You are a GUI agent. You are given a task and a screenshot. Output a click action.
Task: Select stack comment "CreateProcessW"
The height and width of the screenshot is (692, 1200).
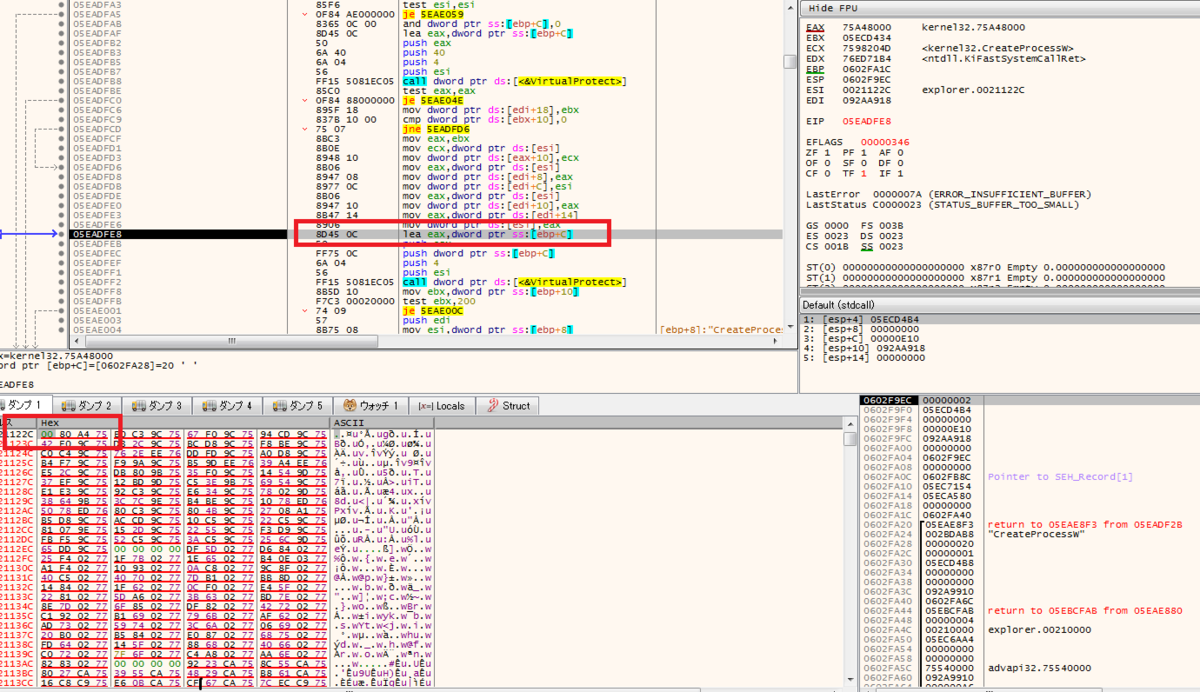click(x=1035, y=534)
